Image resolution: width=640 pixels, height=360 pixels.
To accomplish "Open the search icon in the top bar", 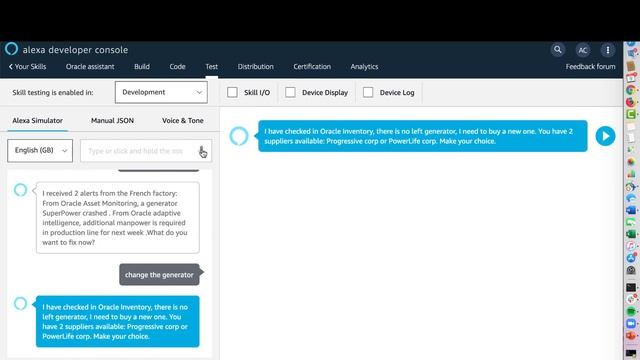I will point(557,50).
